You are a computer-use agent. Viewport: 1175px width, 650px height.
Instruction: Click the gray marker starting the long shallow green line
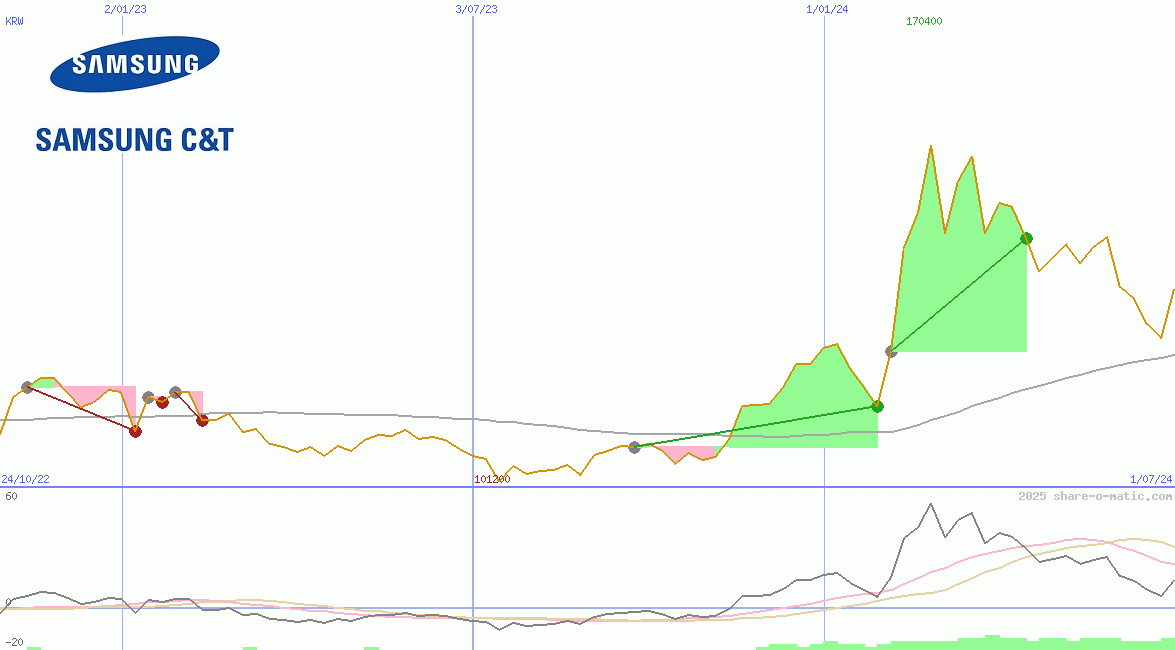[634, 447]
